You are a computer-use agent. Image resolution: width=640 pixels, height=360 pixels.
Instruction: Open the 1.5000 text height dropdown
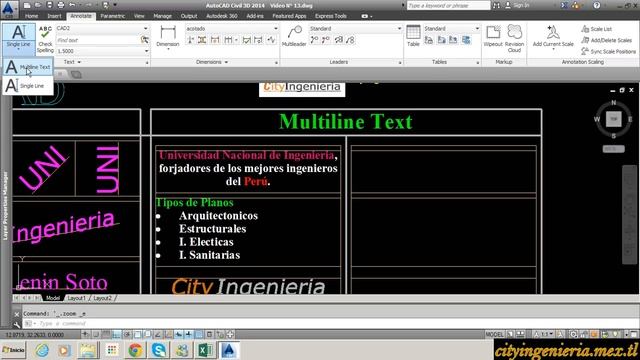click(x=102, y=51)
